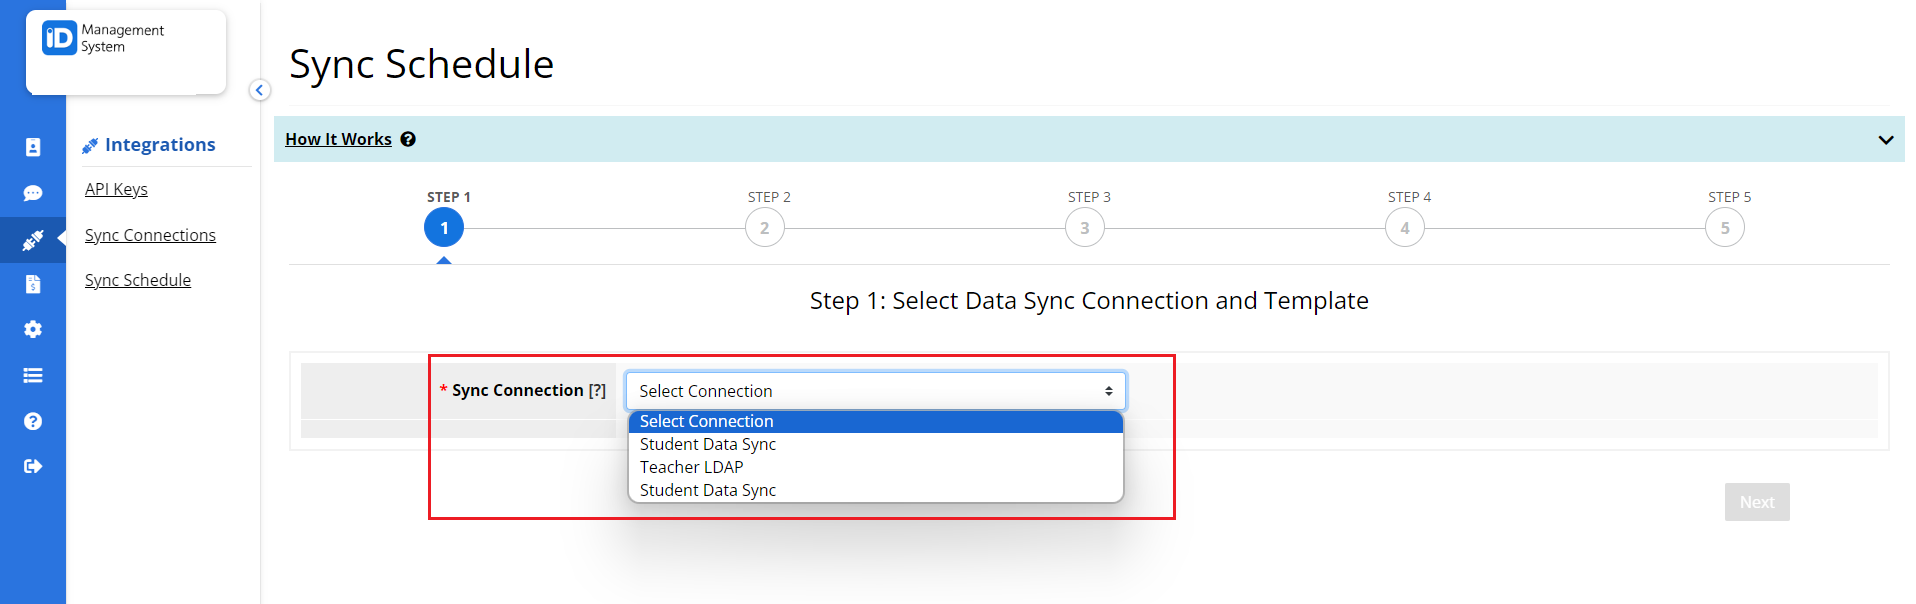Image resolution: width=1916 pixels, height=604 pixels.
Task: Open the chat messages sidebar icon
Action: [x=33, y=193]
